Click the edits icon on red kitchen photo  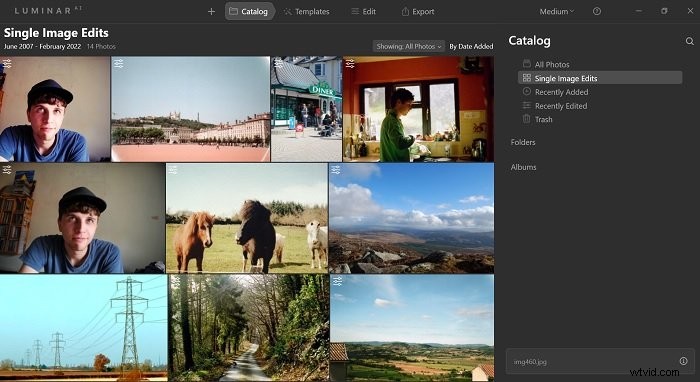[x=350, y=64]
